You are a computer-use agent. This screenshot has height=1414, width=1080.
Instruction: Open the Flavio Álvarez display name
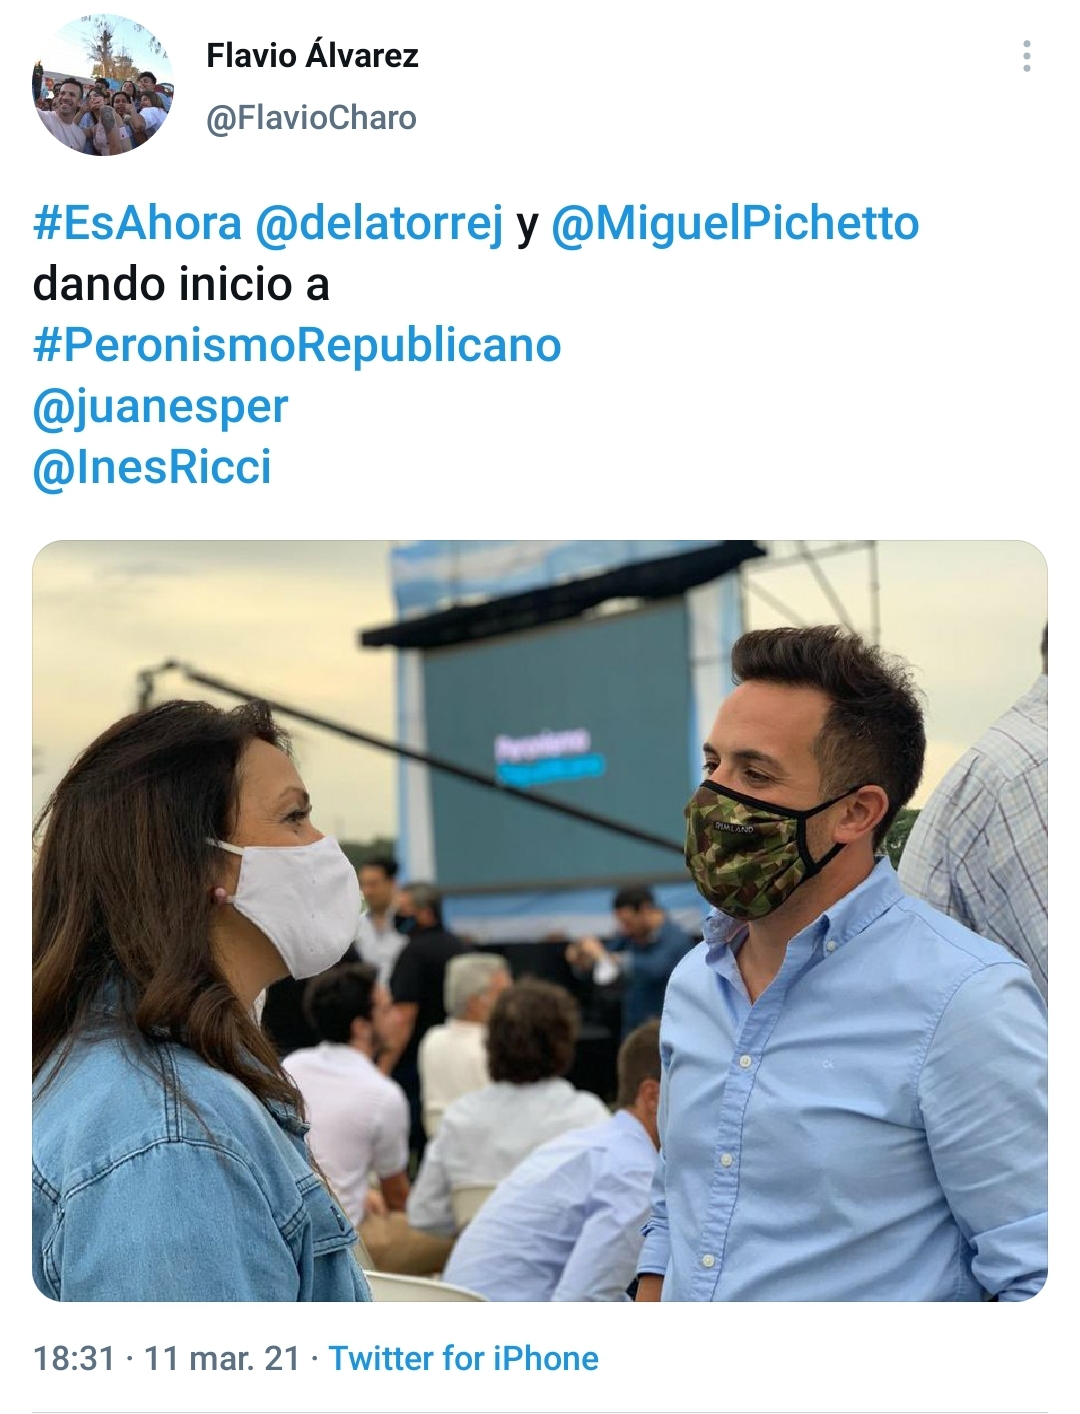[312, 55]
